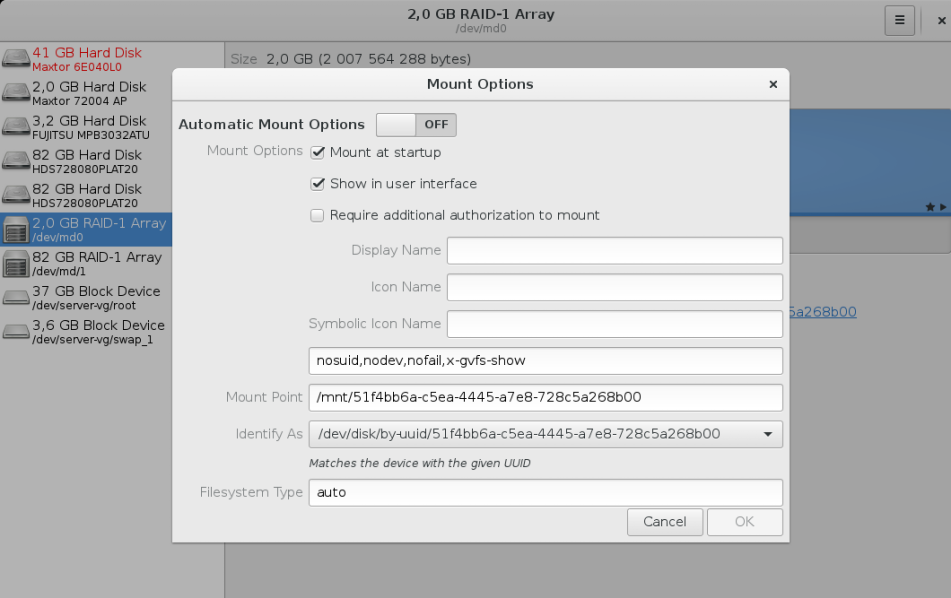The image size is (951, 598).
Task: Select the 41 GB Maxtor hard disk icon
Action: 16,59
